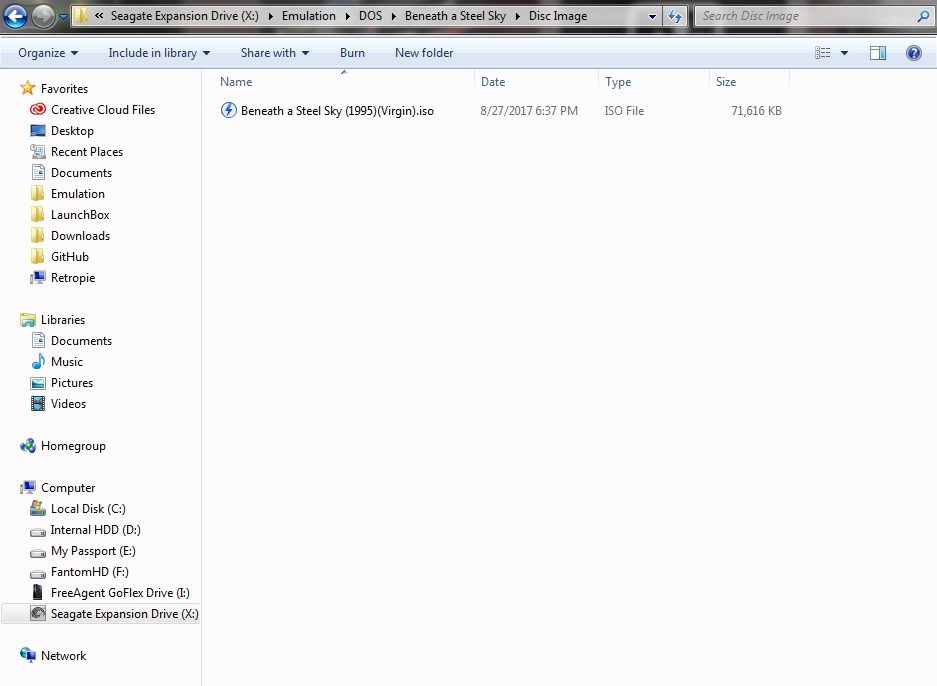Click the folder icon in address bar

tap(81, 16)
